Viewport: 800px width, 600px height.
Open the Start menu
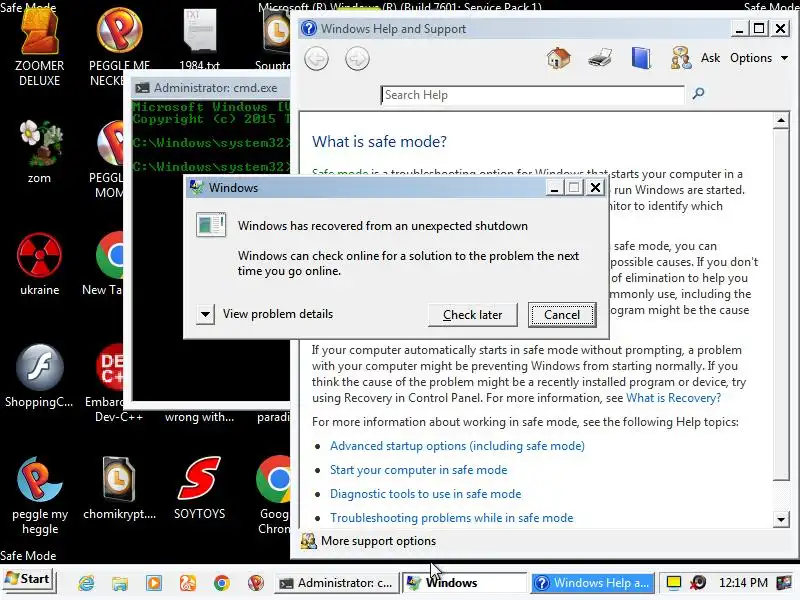28,580
